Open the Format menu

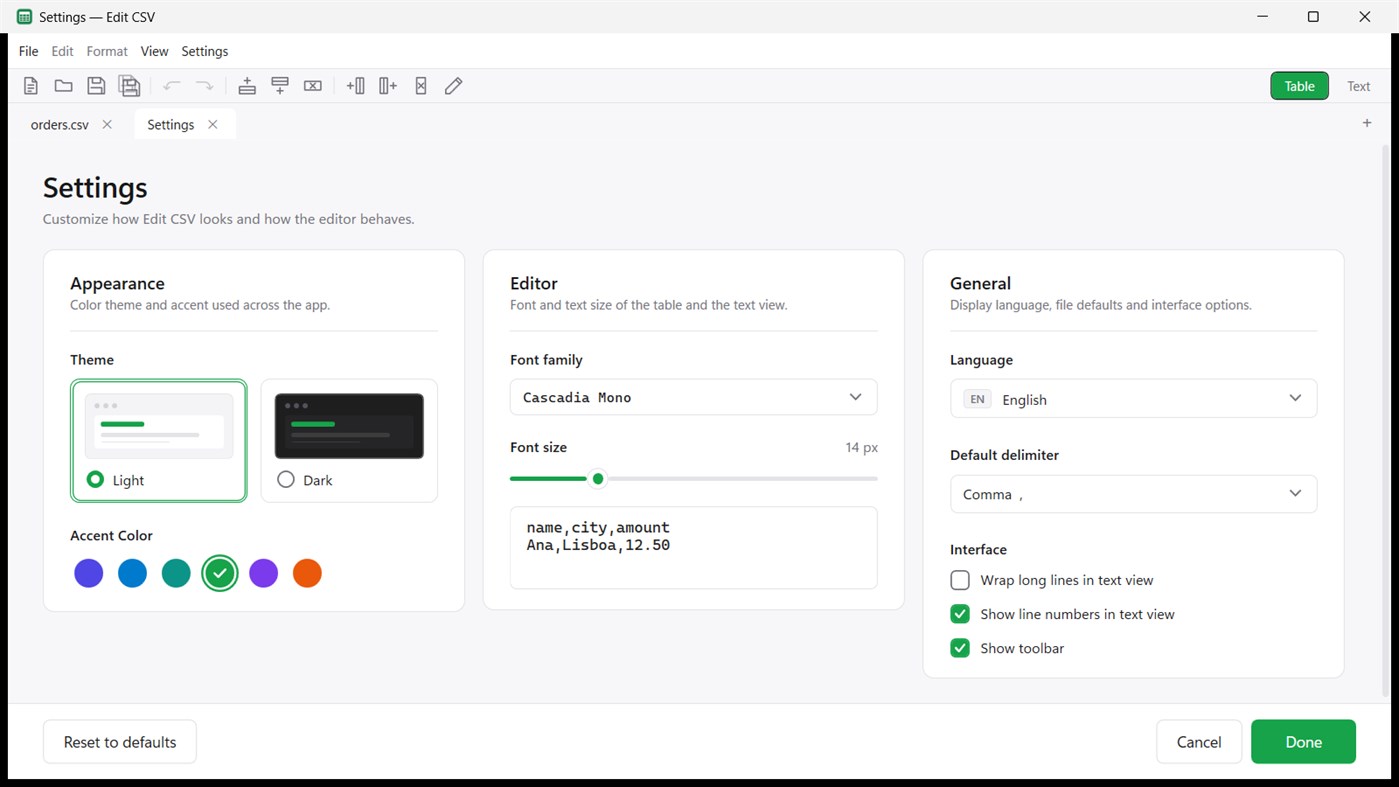coord(107,51)
